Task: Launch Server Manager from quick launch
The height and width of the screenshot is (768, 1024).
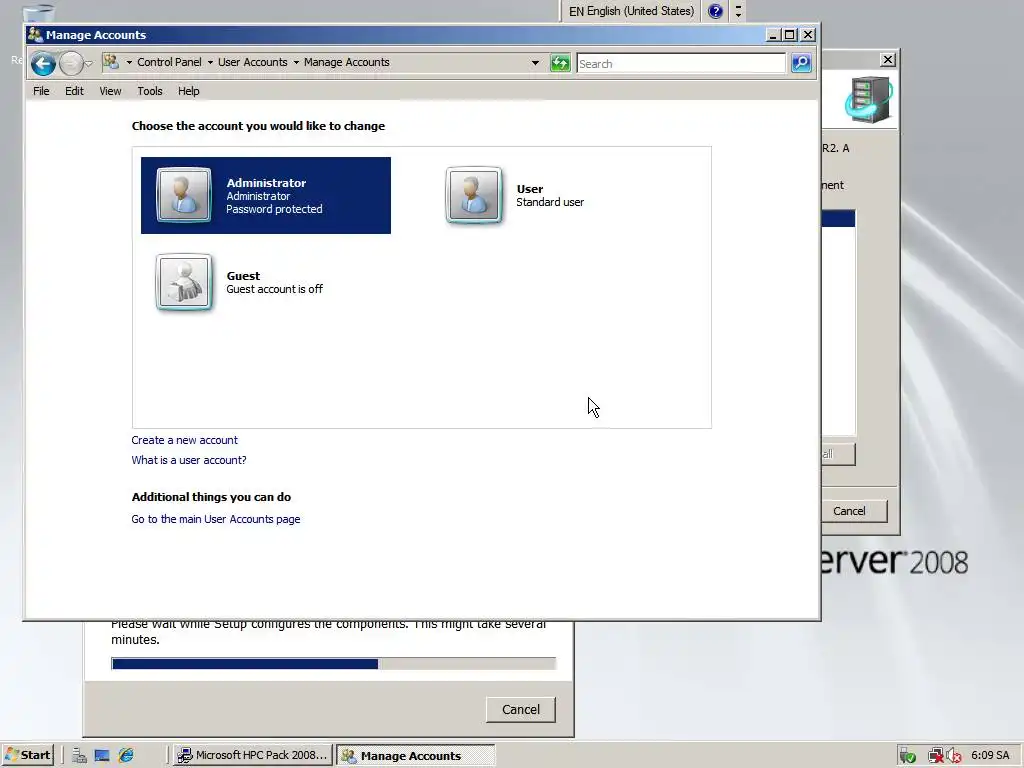Action: [80, 756]
